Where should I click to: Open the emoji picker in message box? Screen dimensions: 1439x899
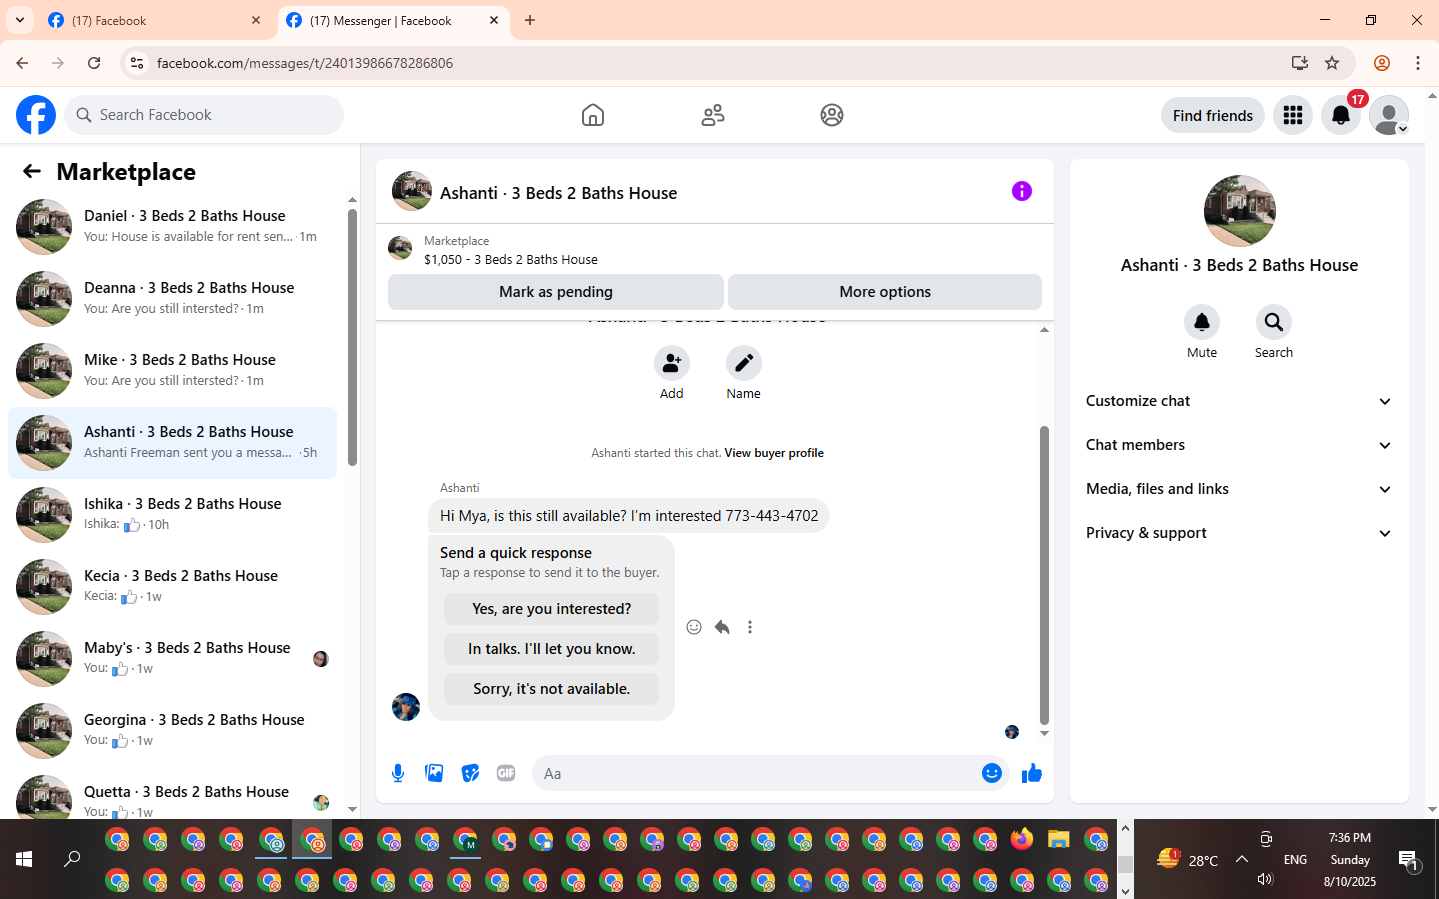pos(992,773)
